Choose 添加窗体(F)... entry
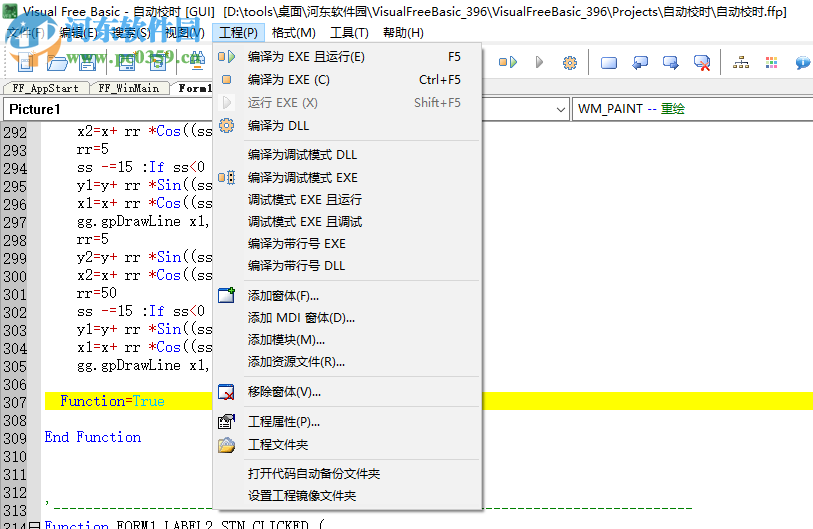 [x=347, y=296]
